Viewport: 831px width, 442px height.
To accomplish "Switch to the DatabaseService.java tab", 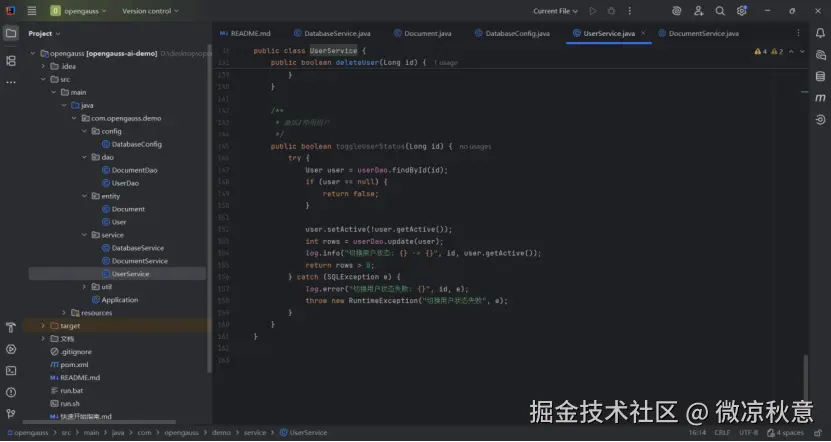I will click(332, 33).
